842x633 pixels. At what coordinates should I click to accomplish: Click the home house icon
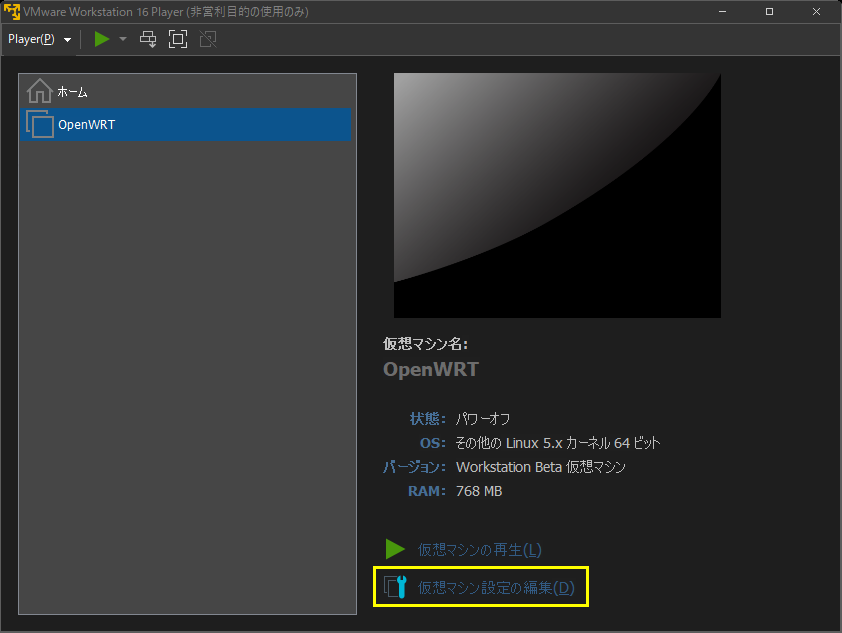(x=40, y=91)
